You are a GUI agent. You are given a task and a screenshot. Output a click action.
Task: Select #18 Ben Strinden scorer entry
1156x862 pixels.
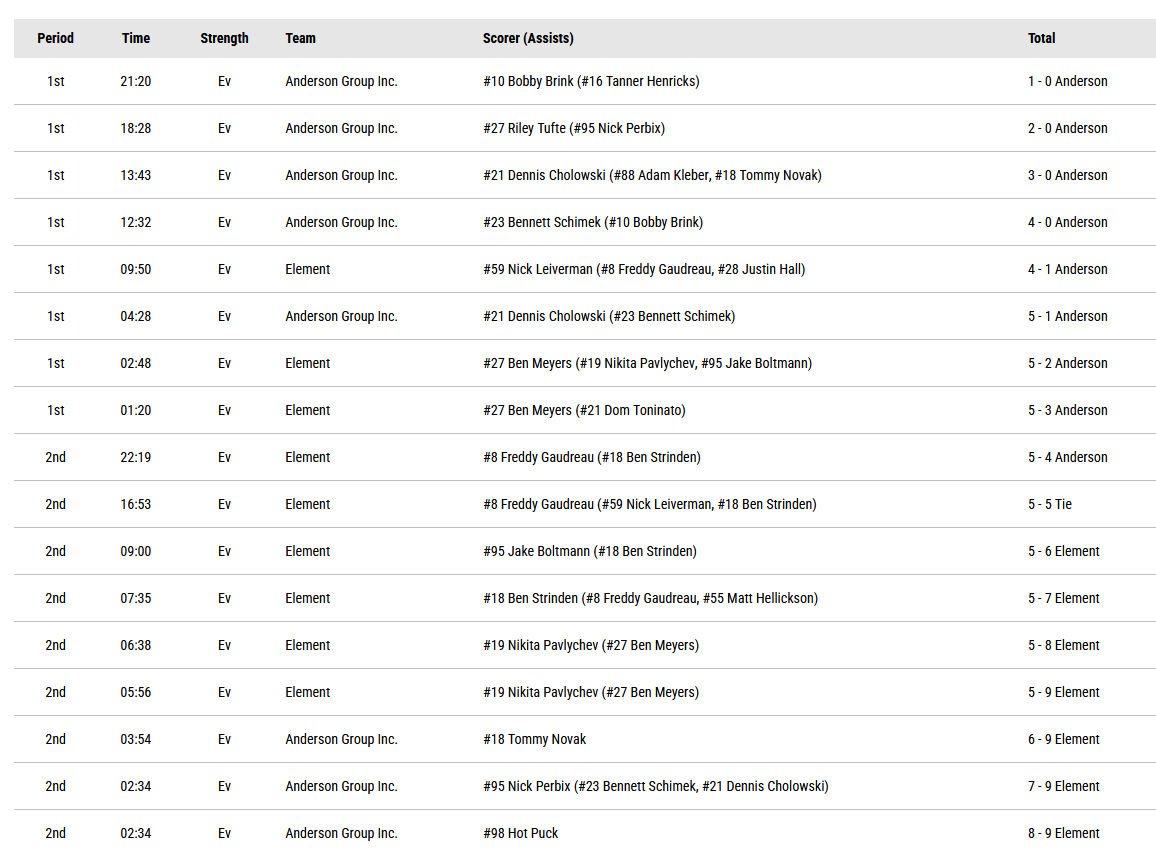click(x=650, y=598)
